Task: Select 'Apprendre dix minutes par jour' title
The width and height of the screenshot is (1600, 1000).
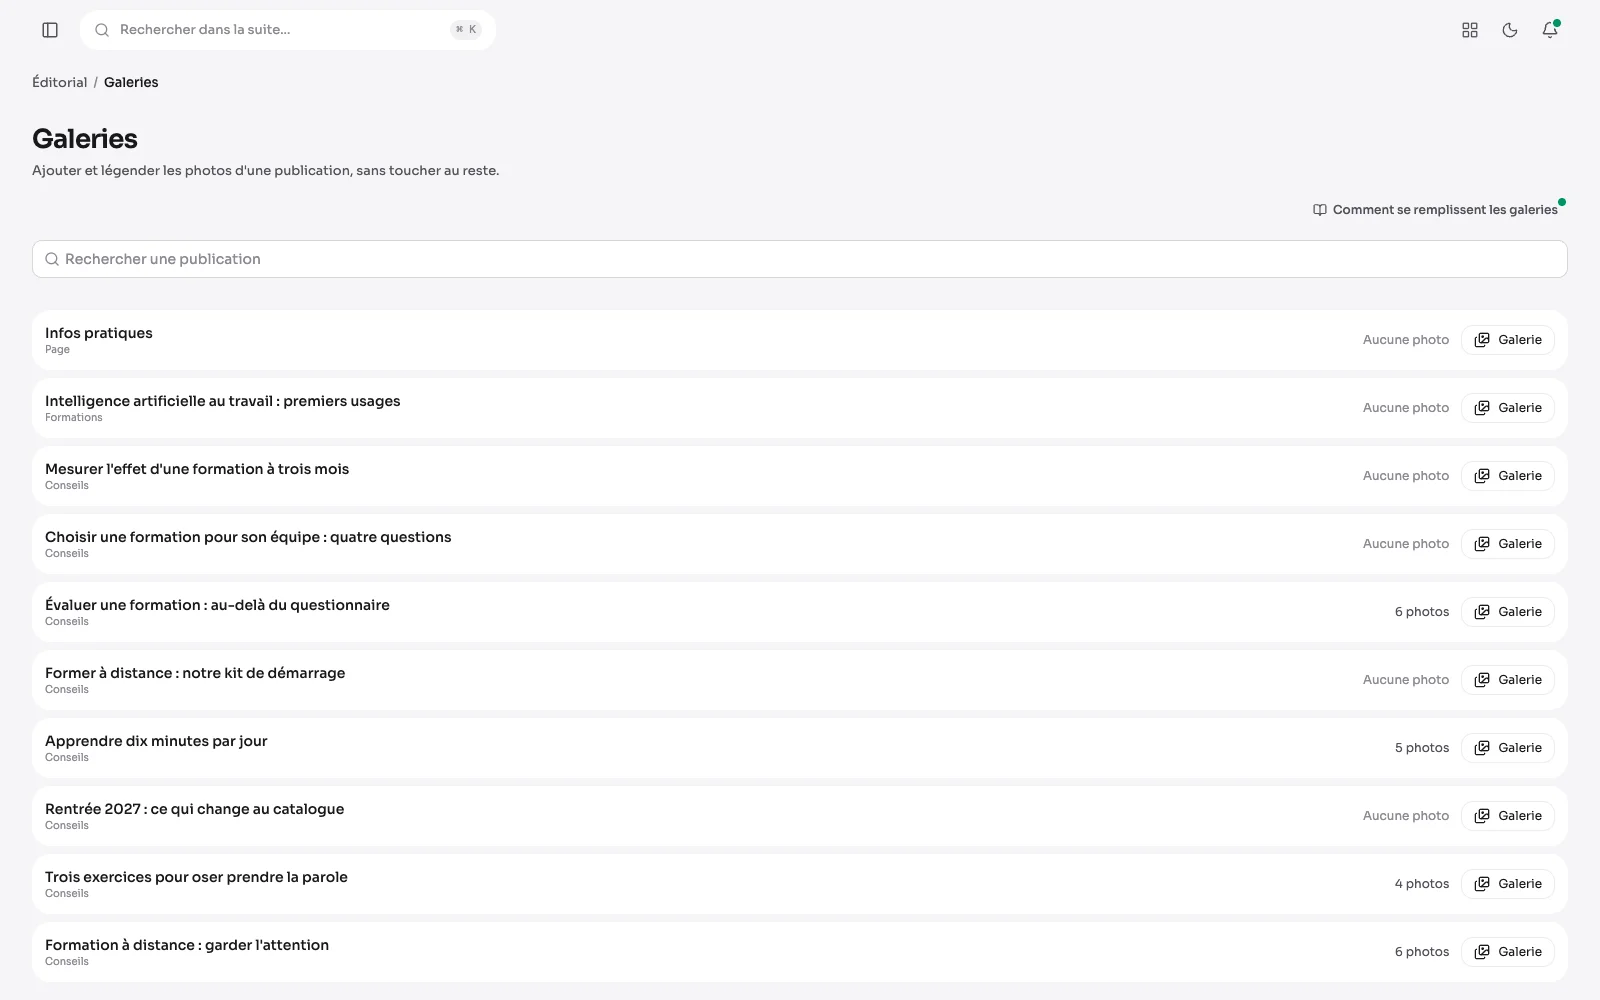Action: click(x=156, y=741)
